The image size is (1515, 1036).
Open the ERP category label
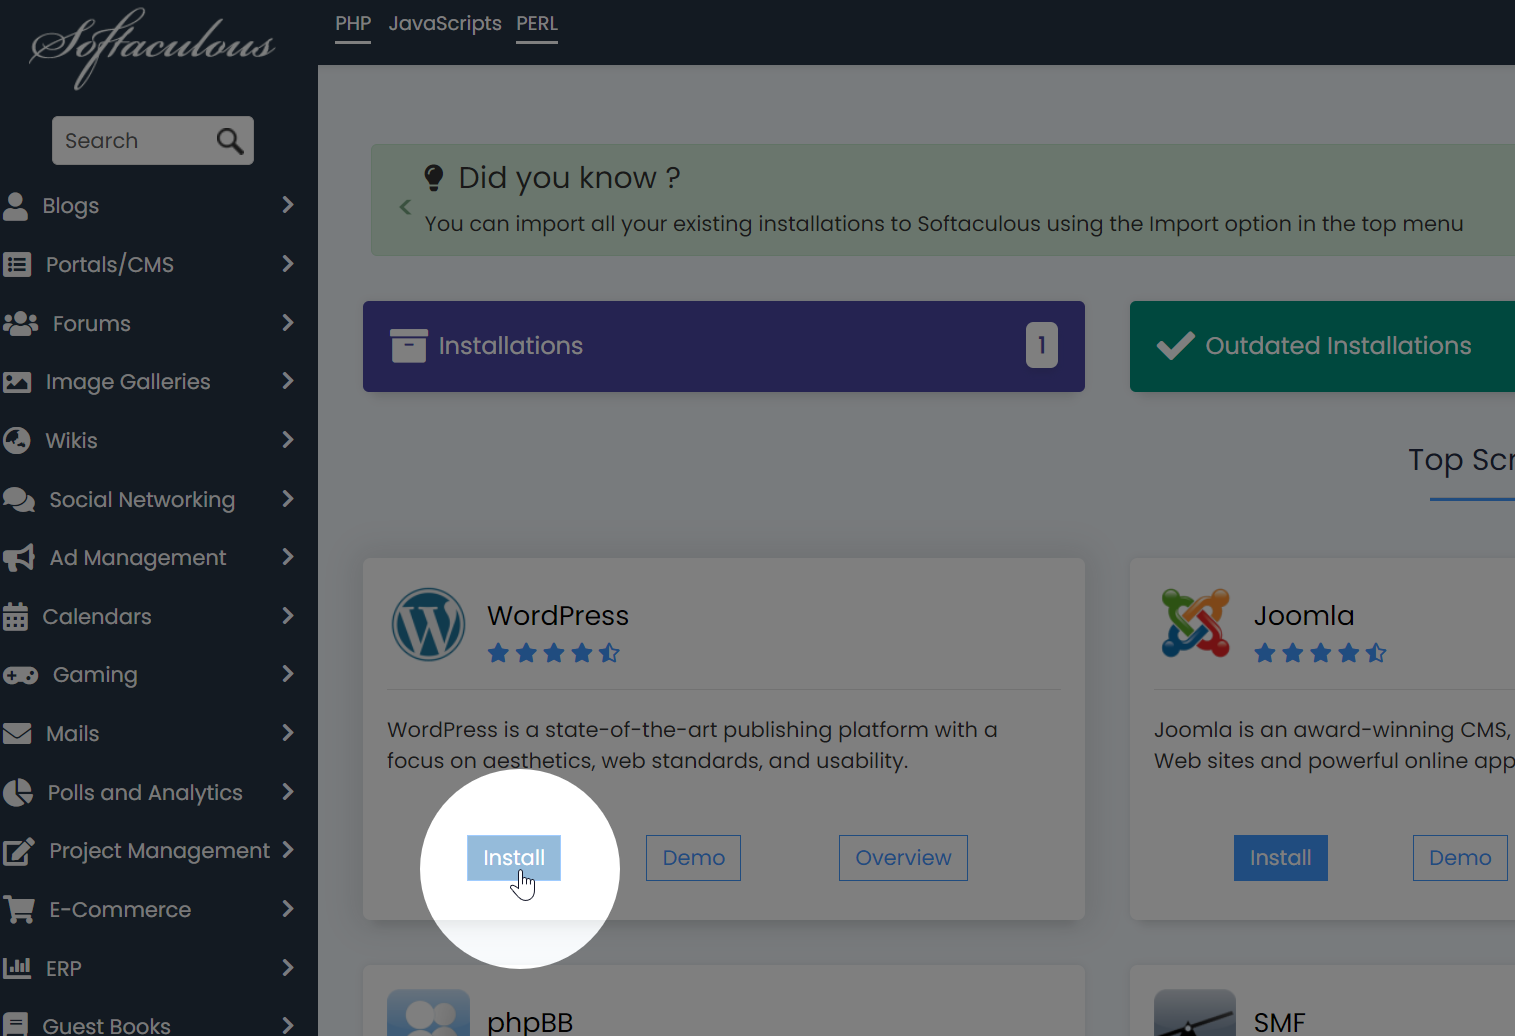(x=64, y=969)
